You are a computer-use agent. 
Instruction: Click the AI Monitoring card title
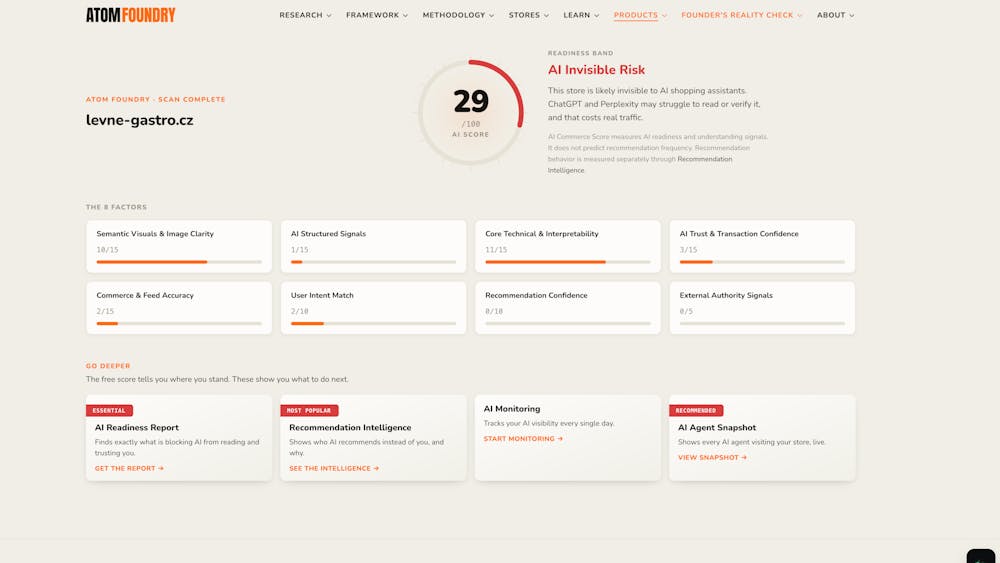pyautogui.click(x=511, y=409)
